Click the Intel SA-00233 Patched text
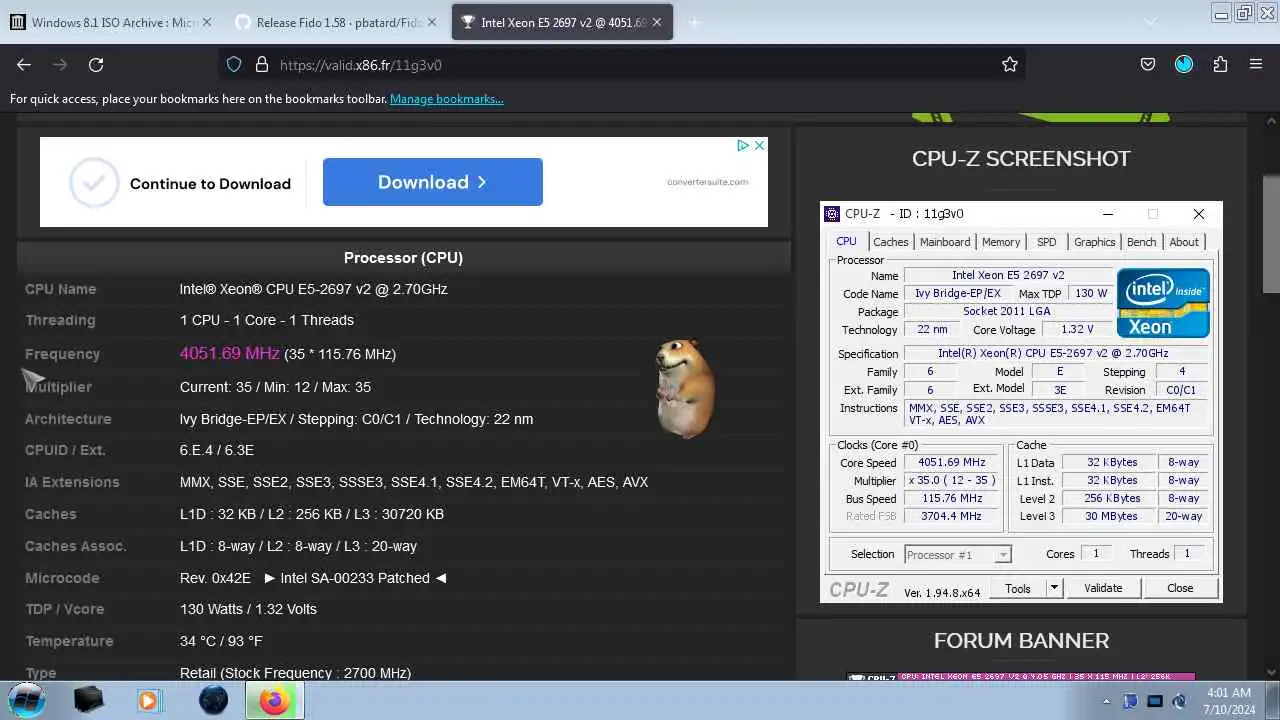The height and width of the screenshot is (720, 1280). 355,578
